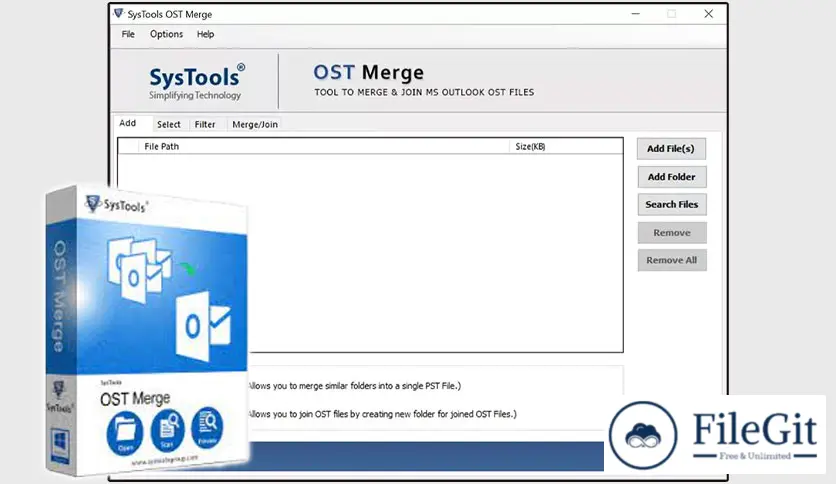This screenshot has height=484, width=836.
Task: Click the Search Files button
Action: coord(672,205)
